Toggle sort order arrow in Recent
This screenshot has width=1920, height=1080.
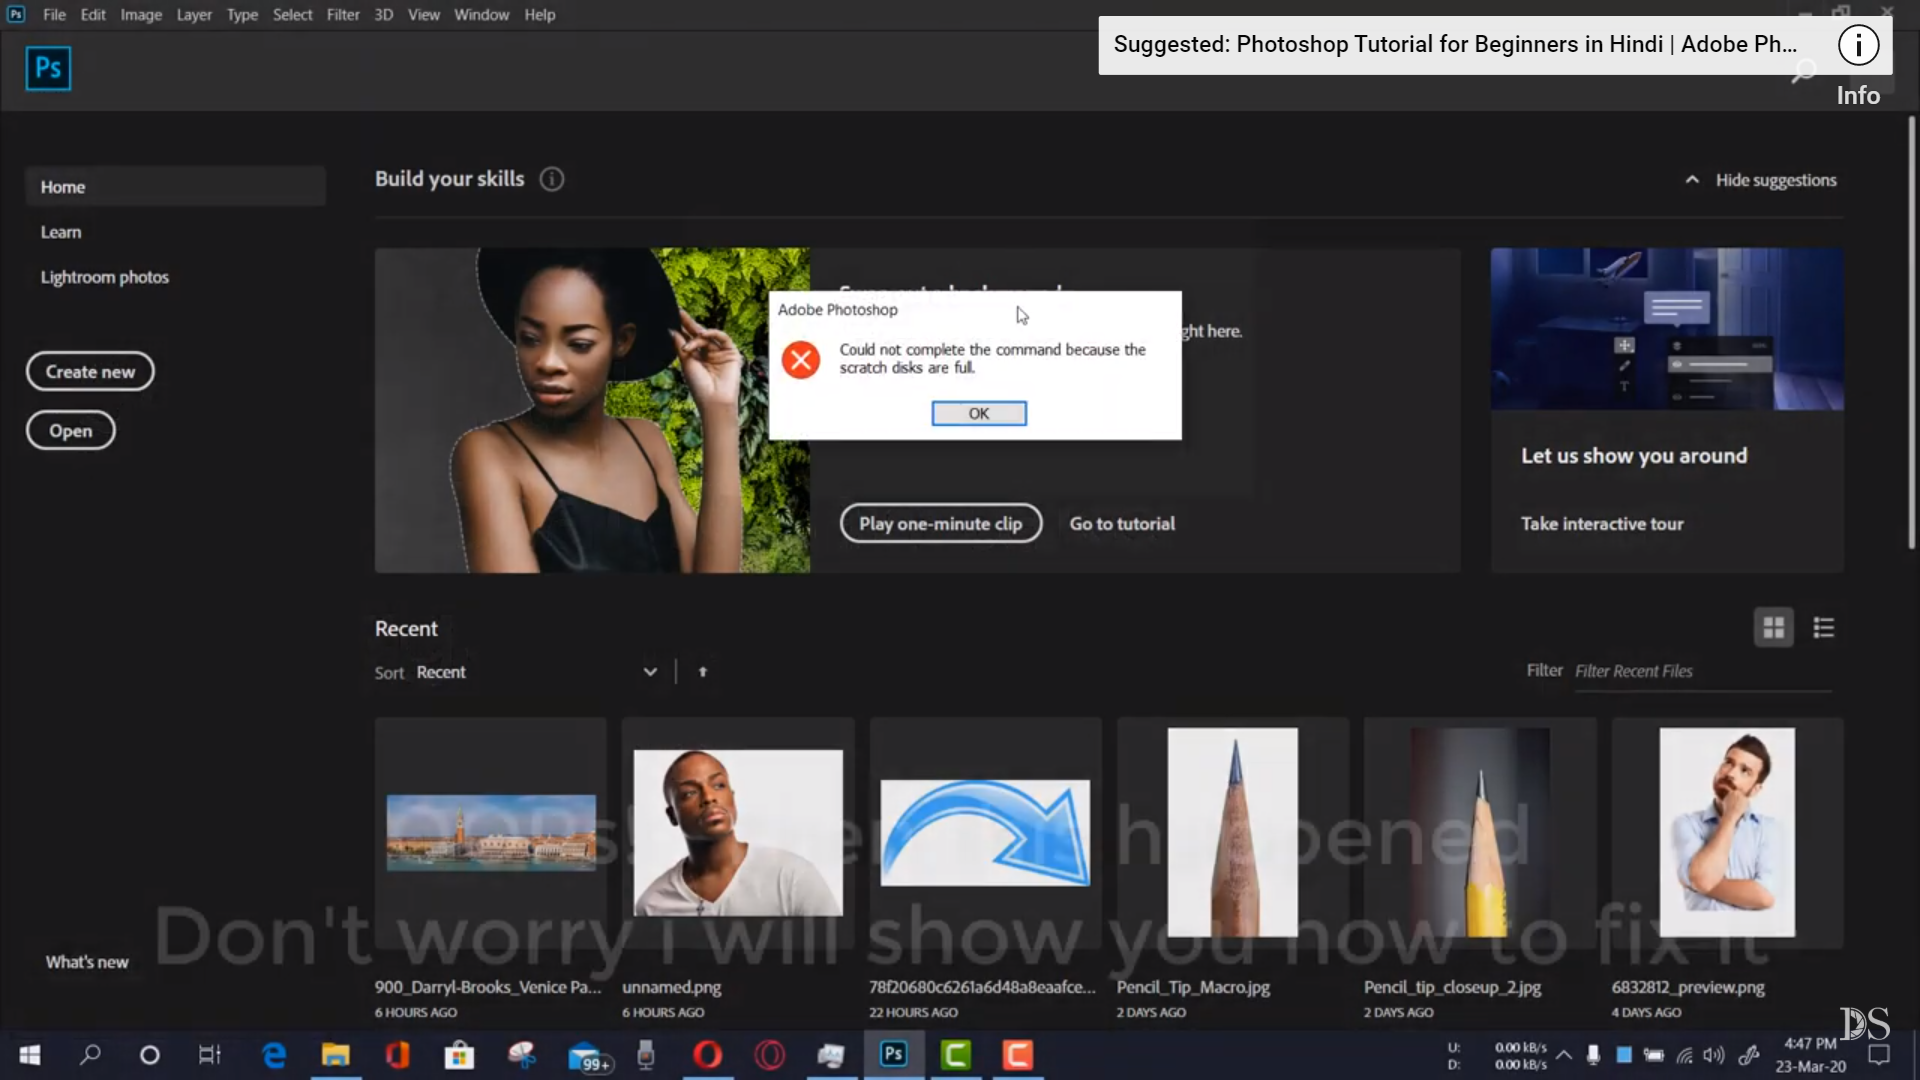702,672
